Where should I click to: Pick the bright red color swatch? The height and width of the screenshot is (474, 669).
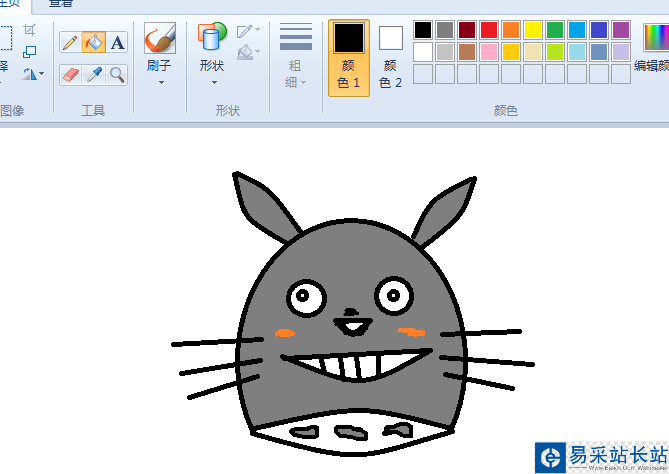pos(489,30)
